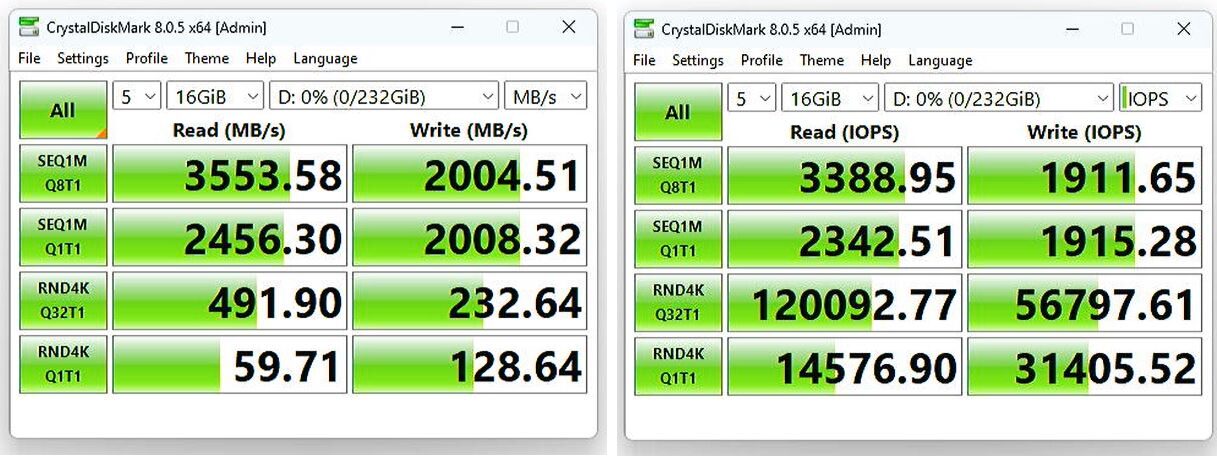The height and width of the screenshot is (456, 1217).
Task: Click Read (IOPS) column header
Action: [845, 132]
